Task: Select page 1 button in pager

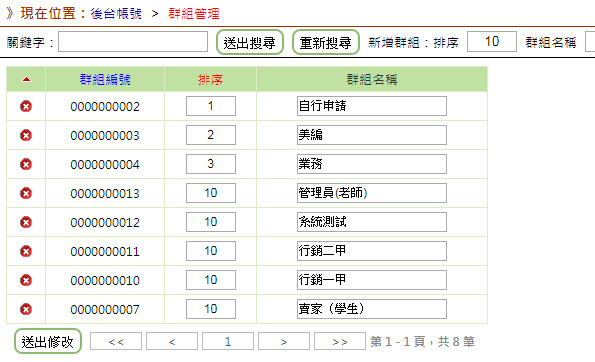Action: (x=228, y=341)
